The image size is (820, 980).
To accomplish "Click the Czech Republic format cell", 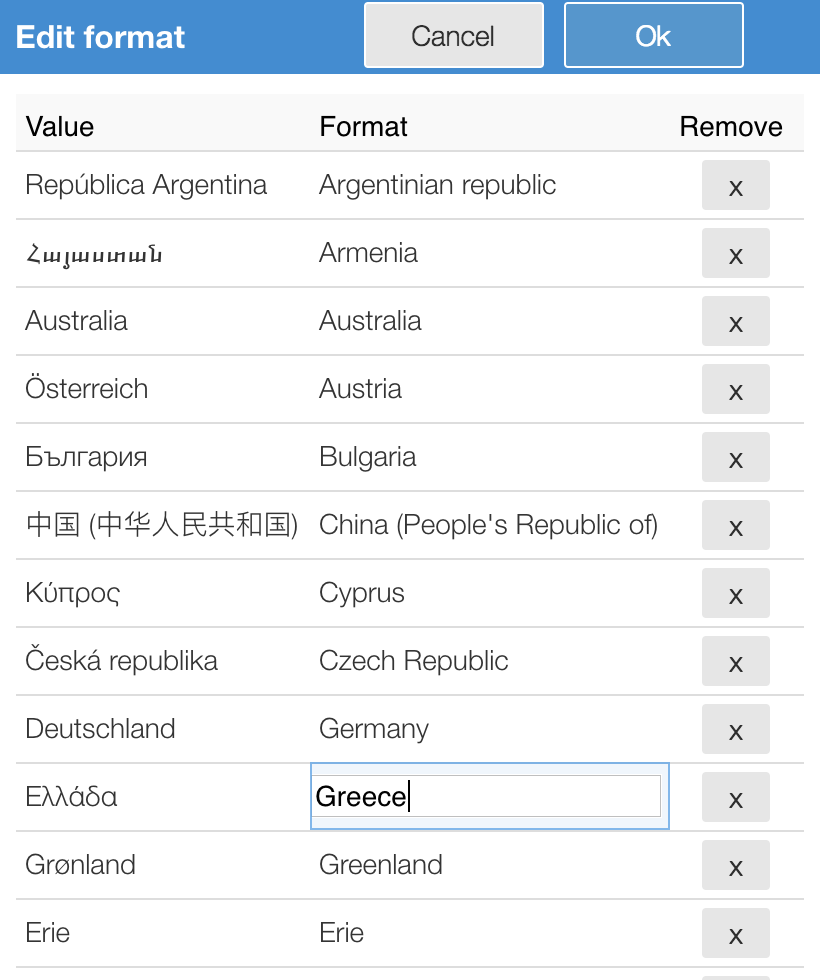I will (413, 661).
